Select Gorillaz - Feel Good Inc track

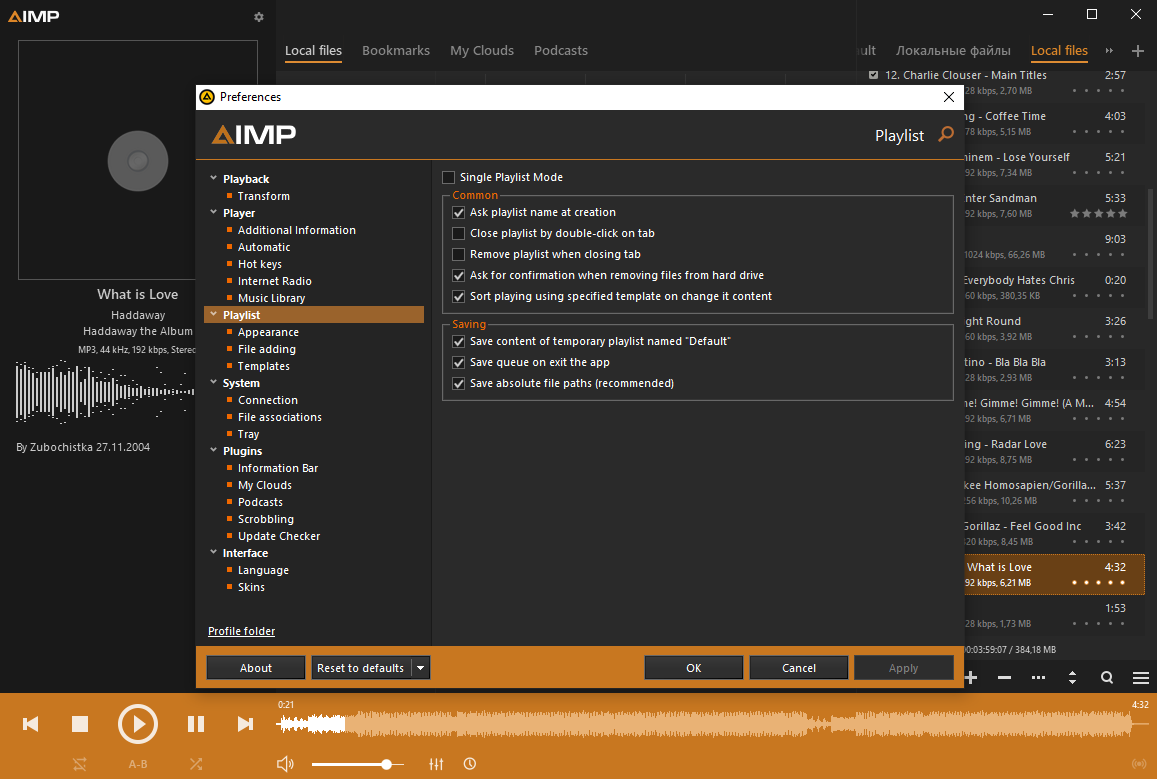coord(1054,533)
